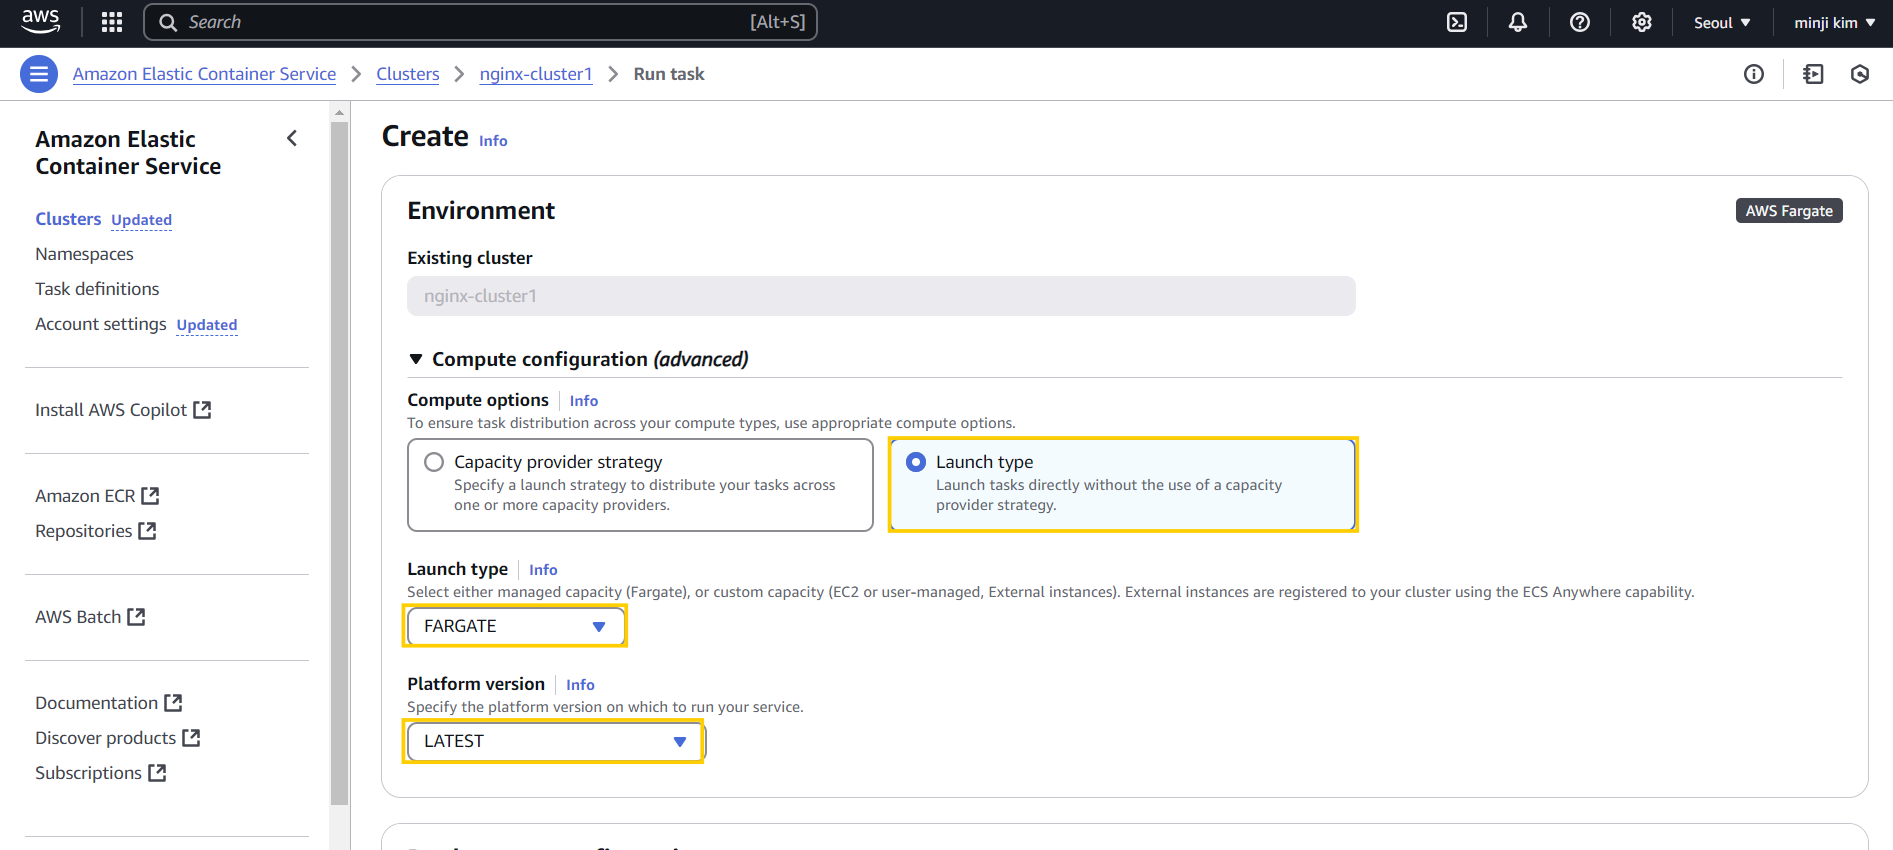
Task: Click the search magnifier icon
Action: point(168,22)
